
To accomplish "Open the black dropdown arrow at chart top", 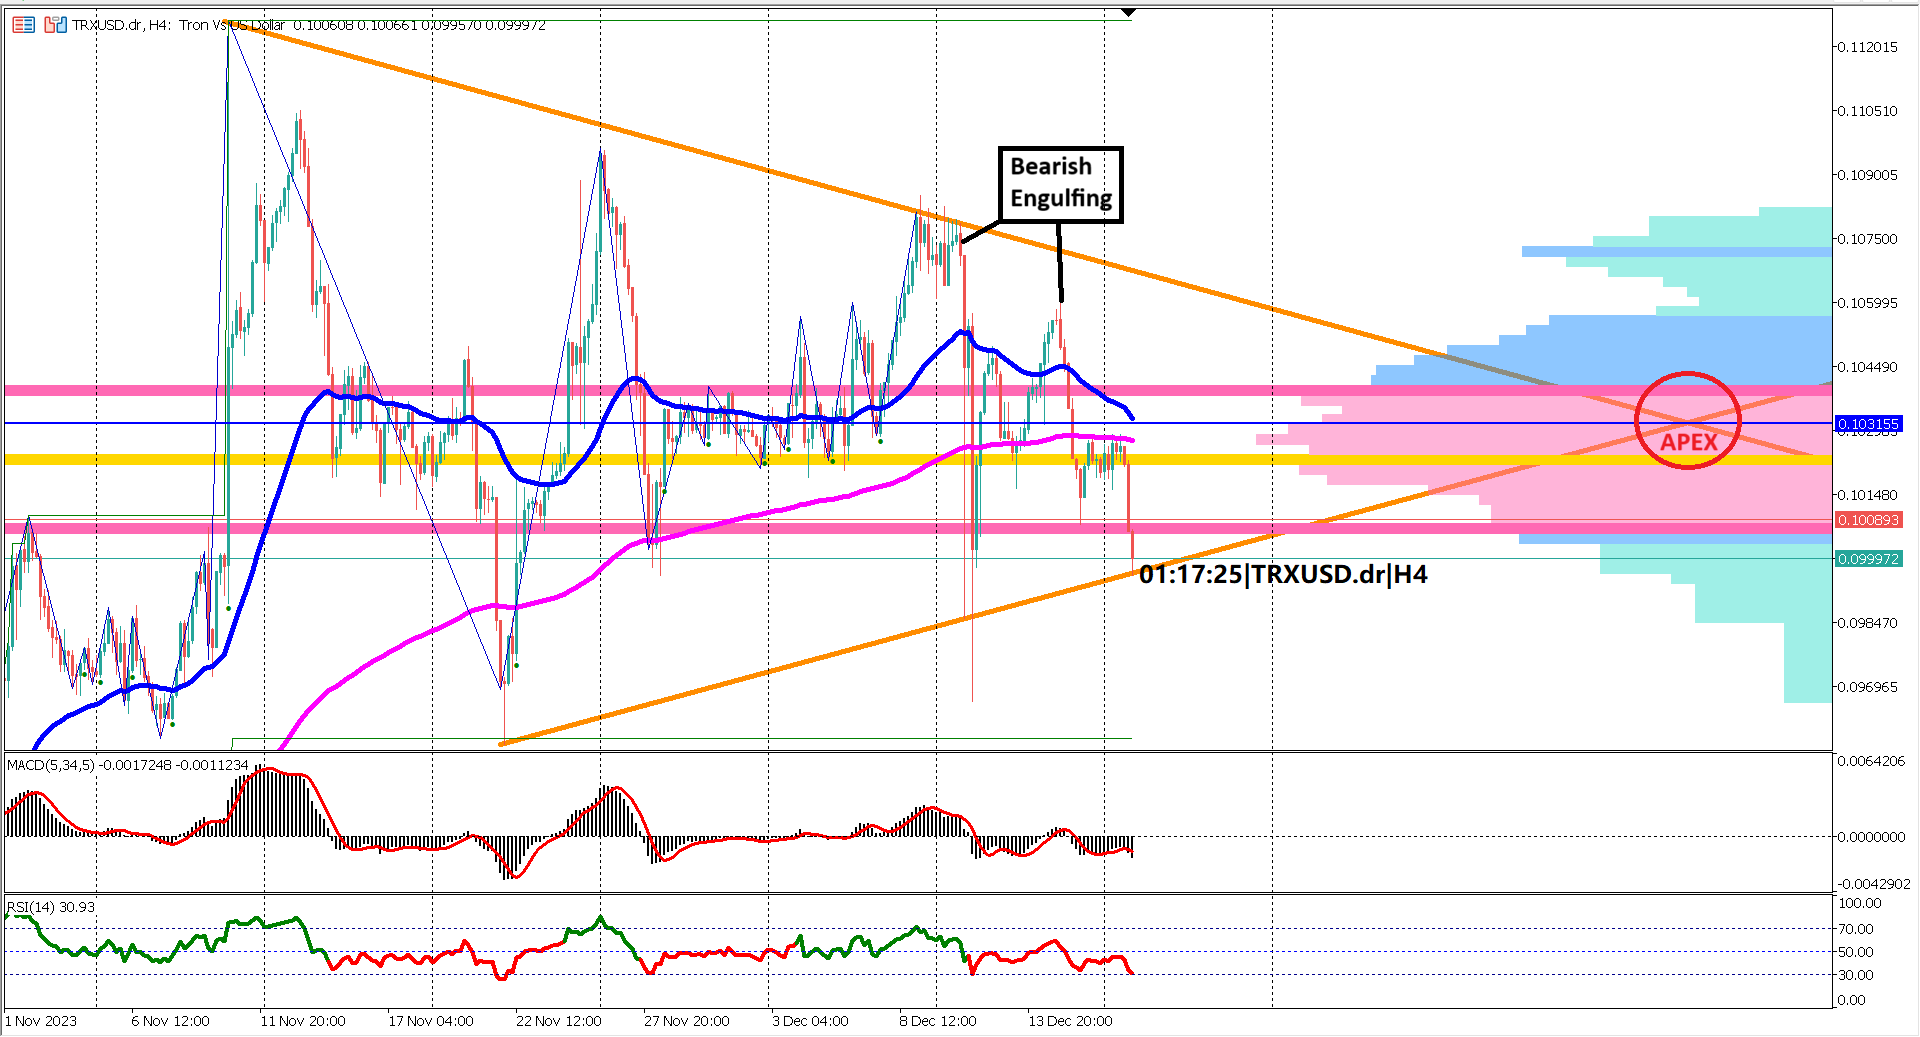I will 1127,14.
